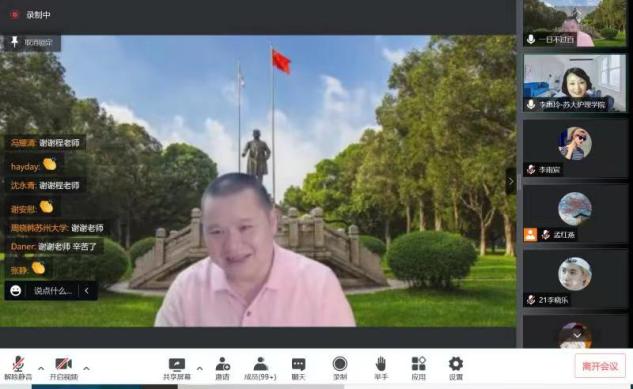Unpin the video via 取消锁定 button
633x389 pixels.
click(x=32, y=42)
